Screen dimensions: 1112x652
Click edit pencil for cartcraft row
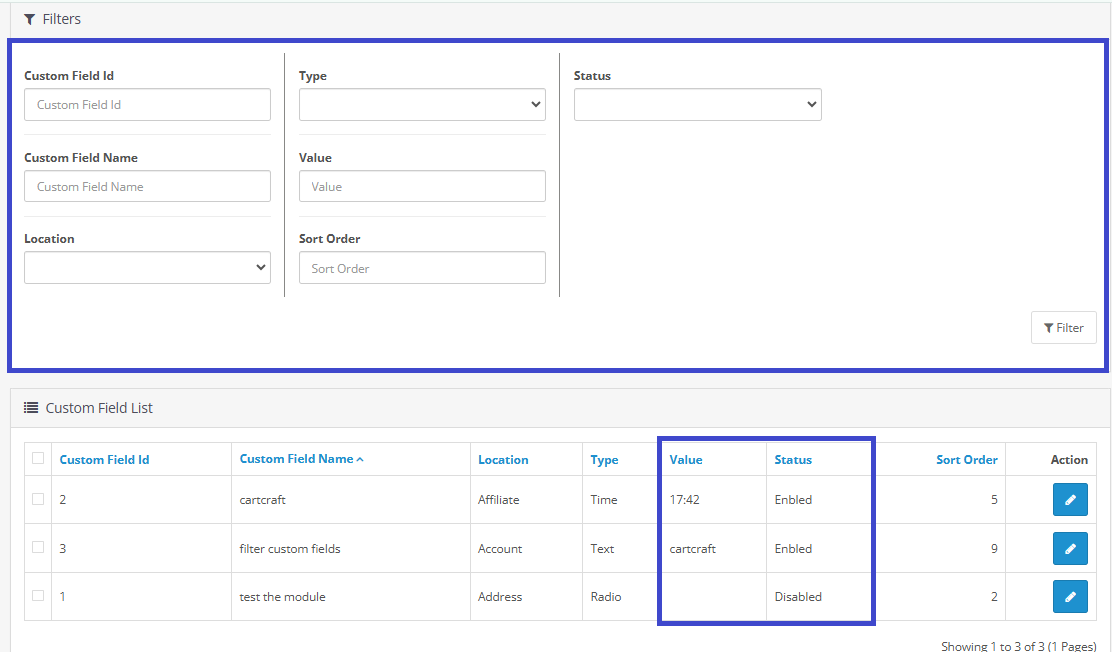click(1069, 499)
